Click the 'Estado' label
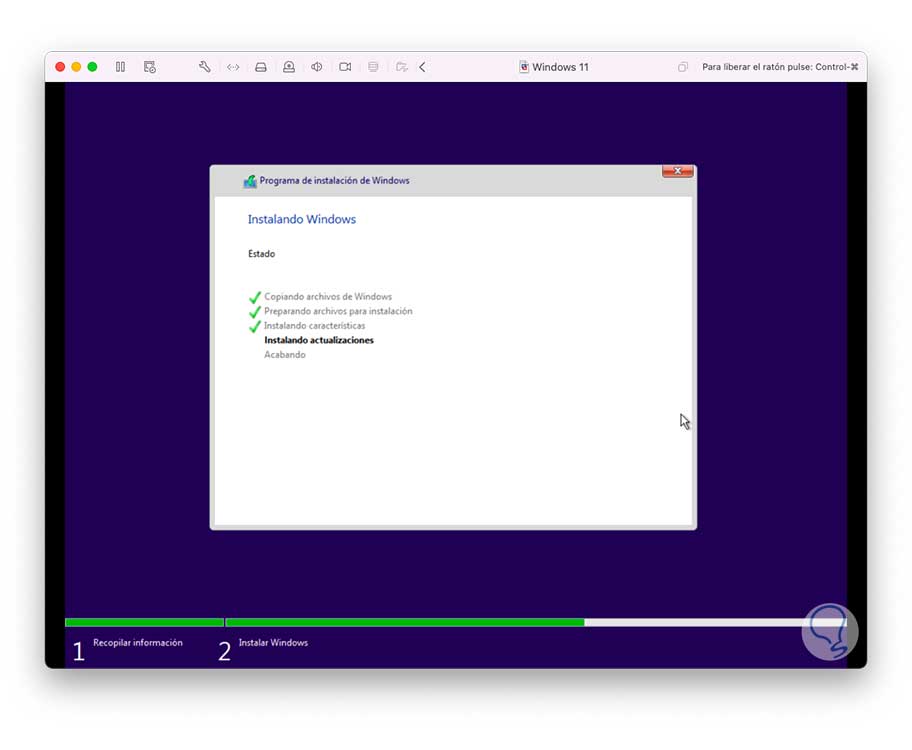 [261, 254]
